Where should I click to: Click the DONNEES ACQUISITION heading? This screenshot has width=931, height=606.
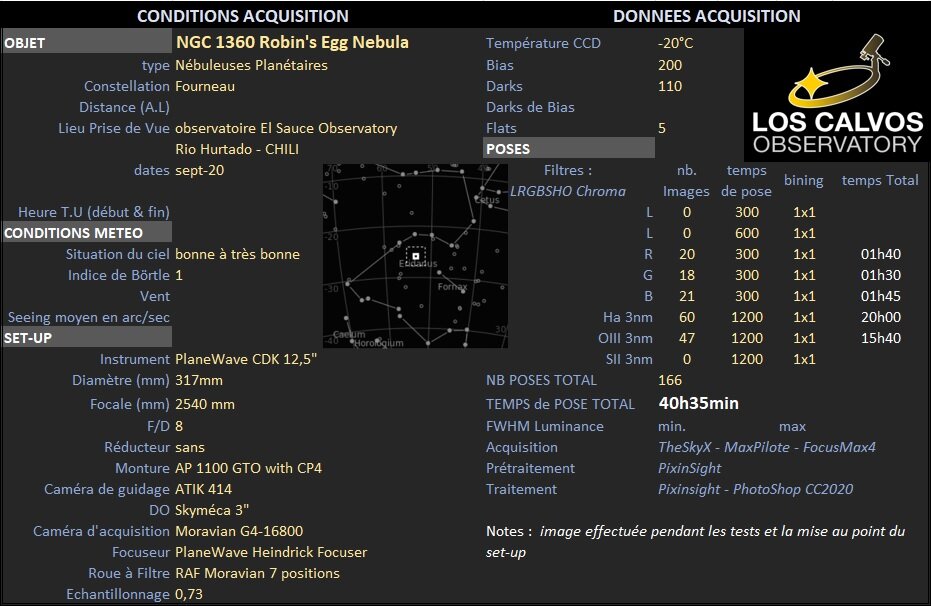[x=707, y=16]
